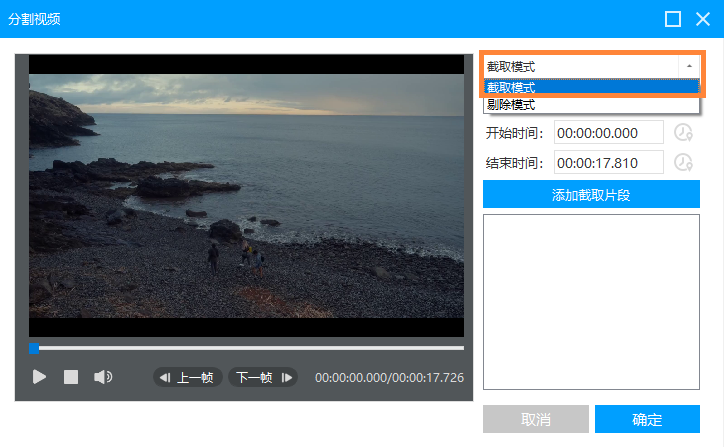This screenshot has width=724, height=447.
Task: Click into the 开始时间 input field
Action: [x=609, y=133]
